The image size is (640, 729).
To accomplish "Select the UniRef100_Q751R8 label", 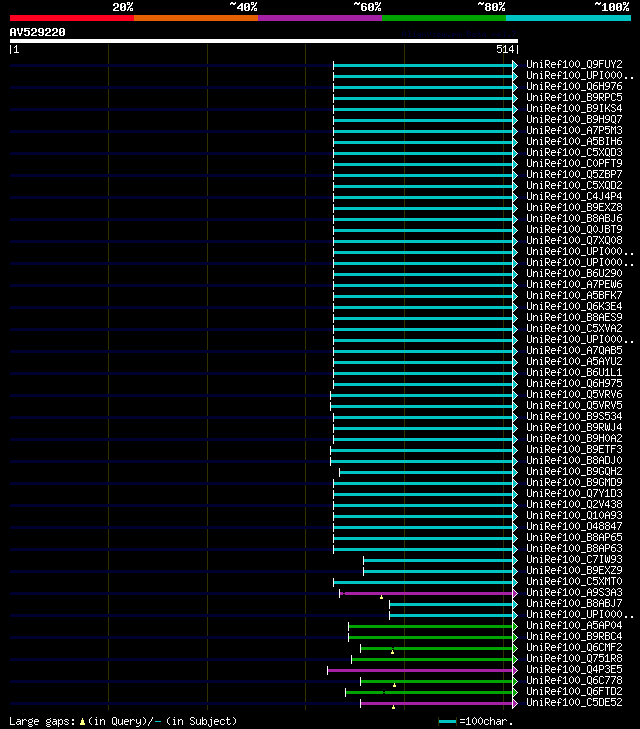I will click(x=574, y=658).
